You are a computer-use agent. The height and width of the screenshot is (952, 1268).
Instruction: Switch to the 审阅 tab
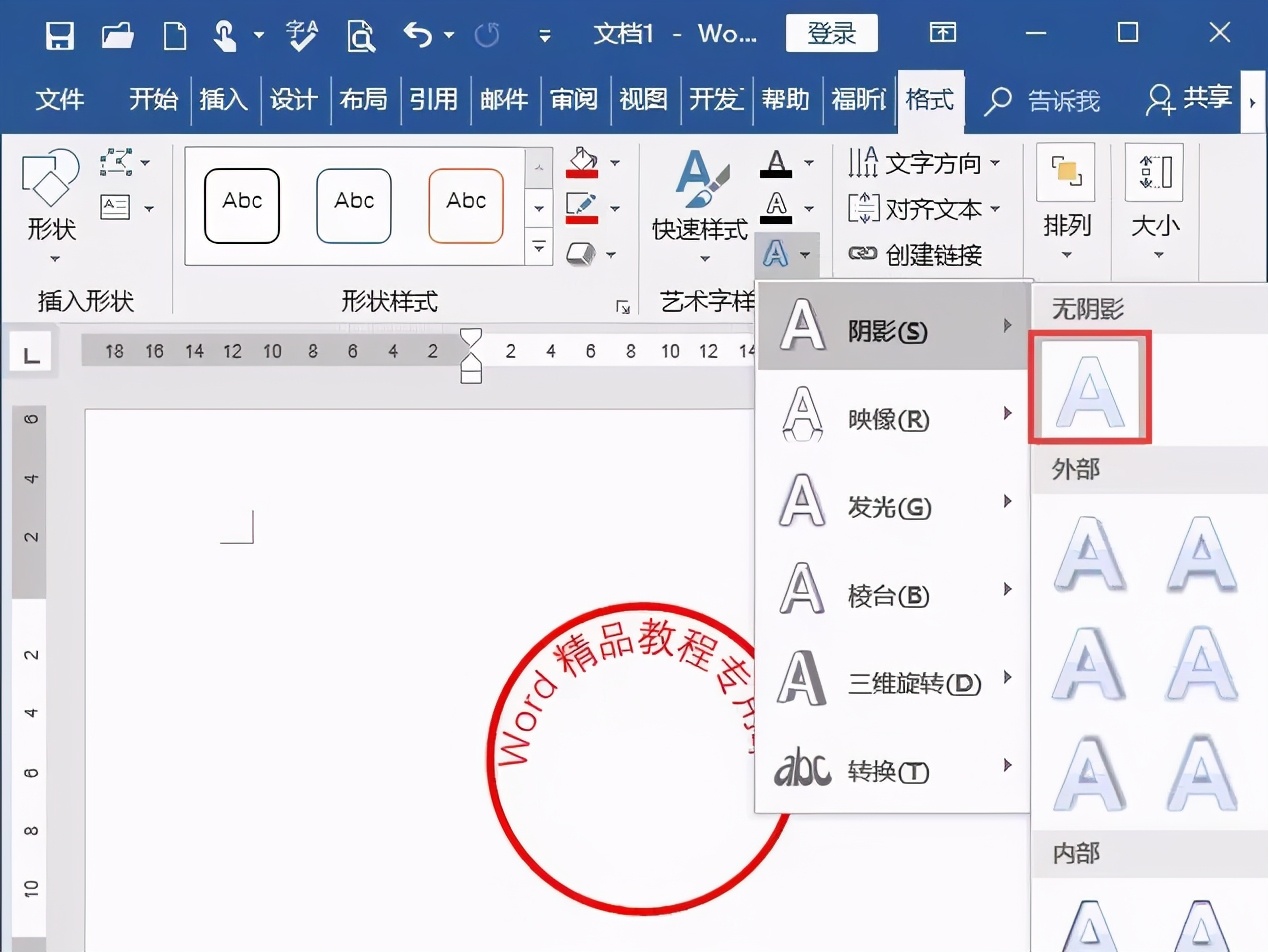point(574,100)
